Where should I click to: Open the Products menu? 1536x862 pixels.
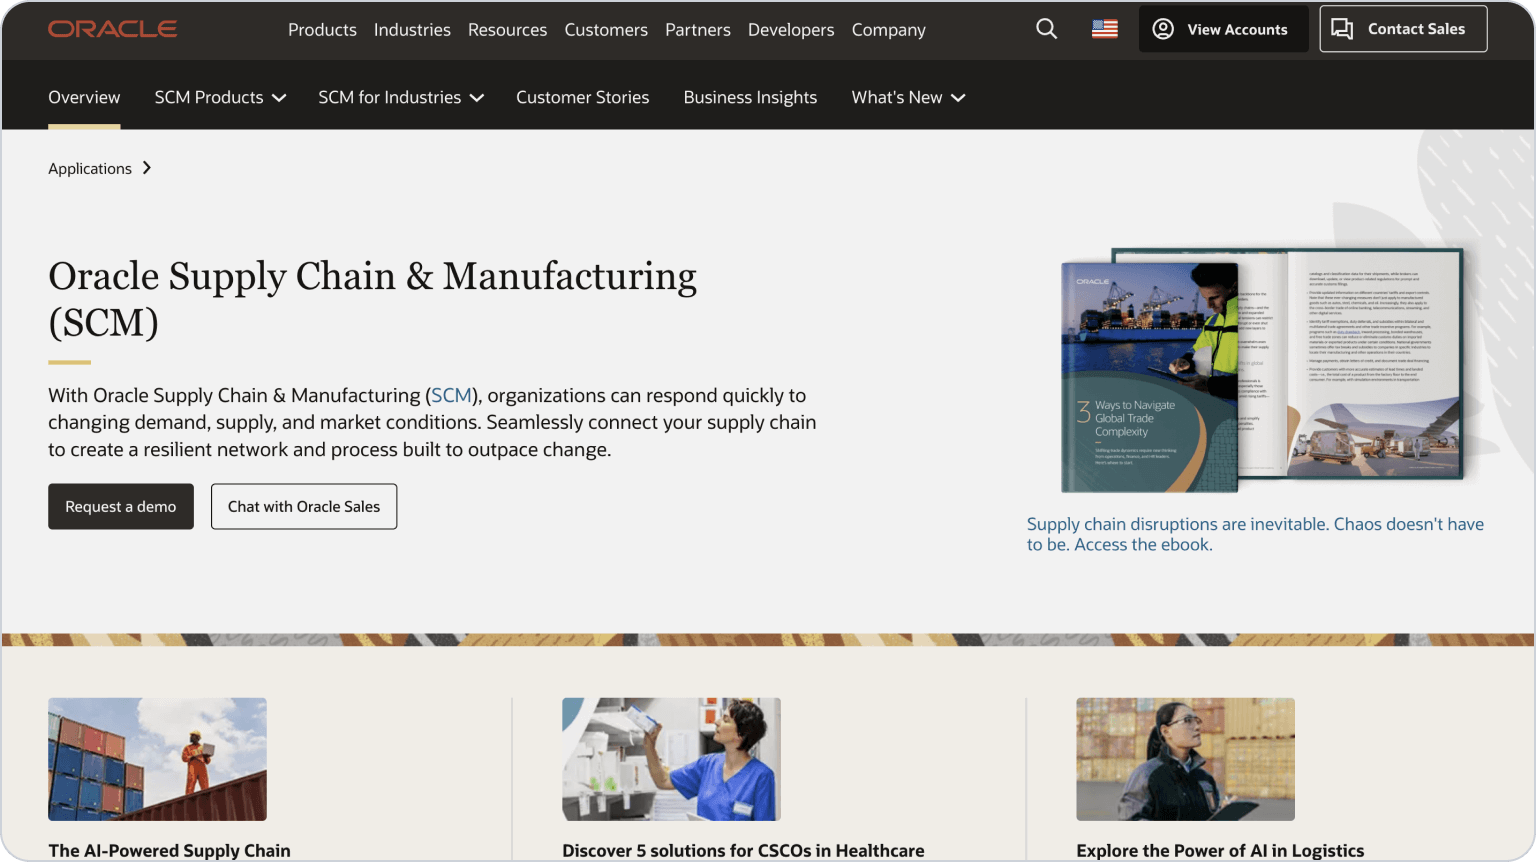(322, 30)
